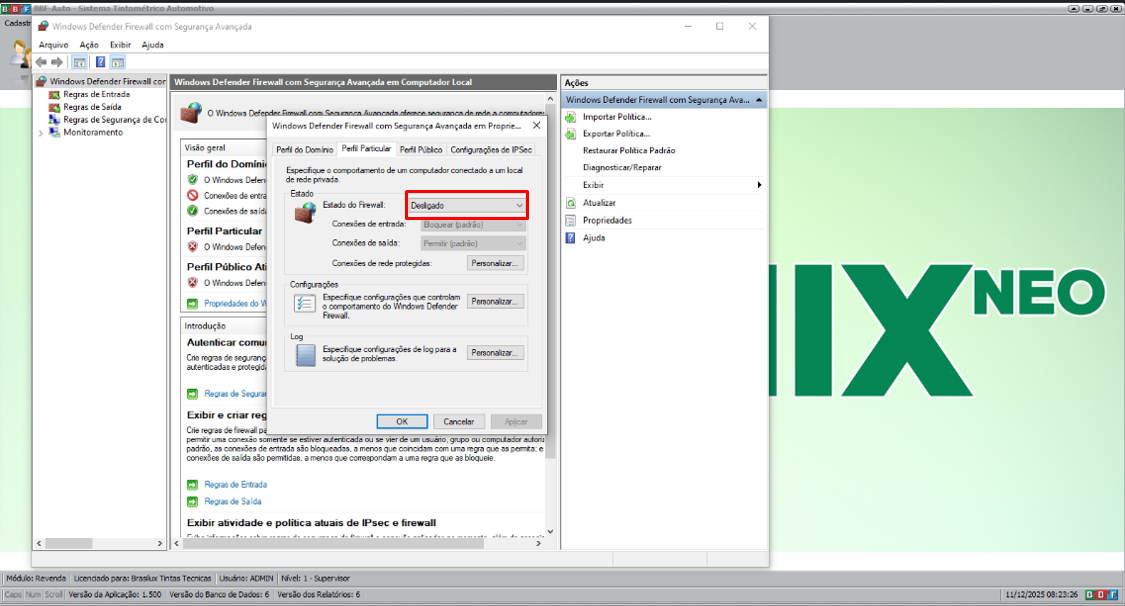Click the Aplicar button

coord(516,422)
